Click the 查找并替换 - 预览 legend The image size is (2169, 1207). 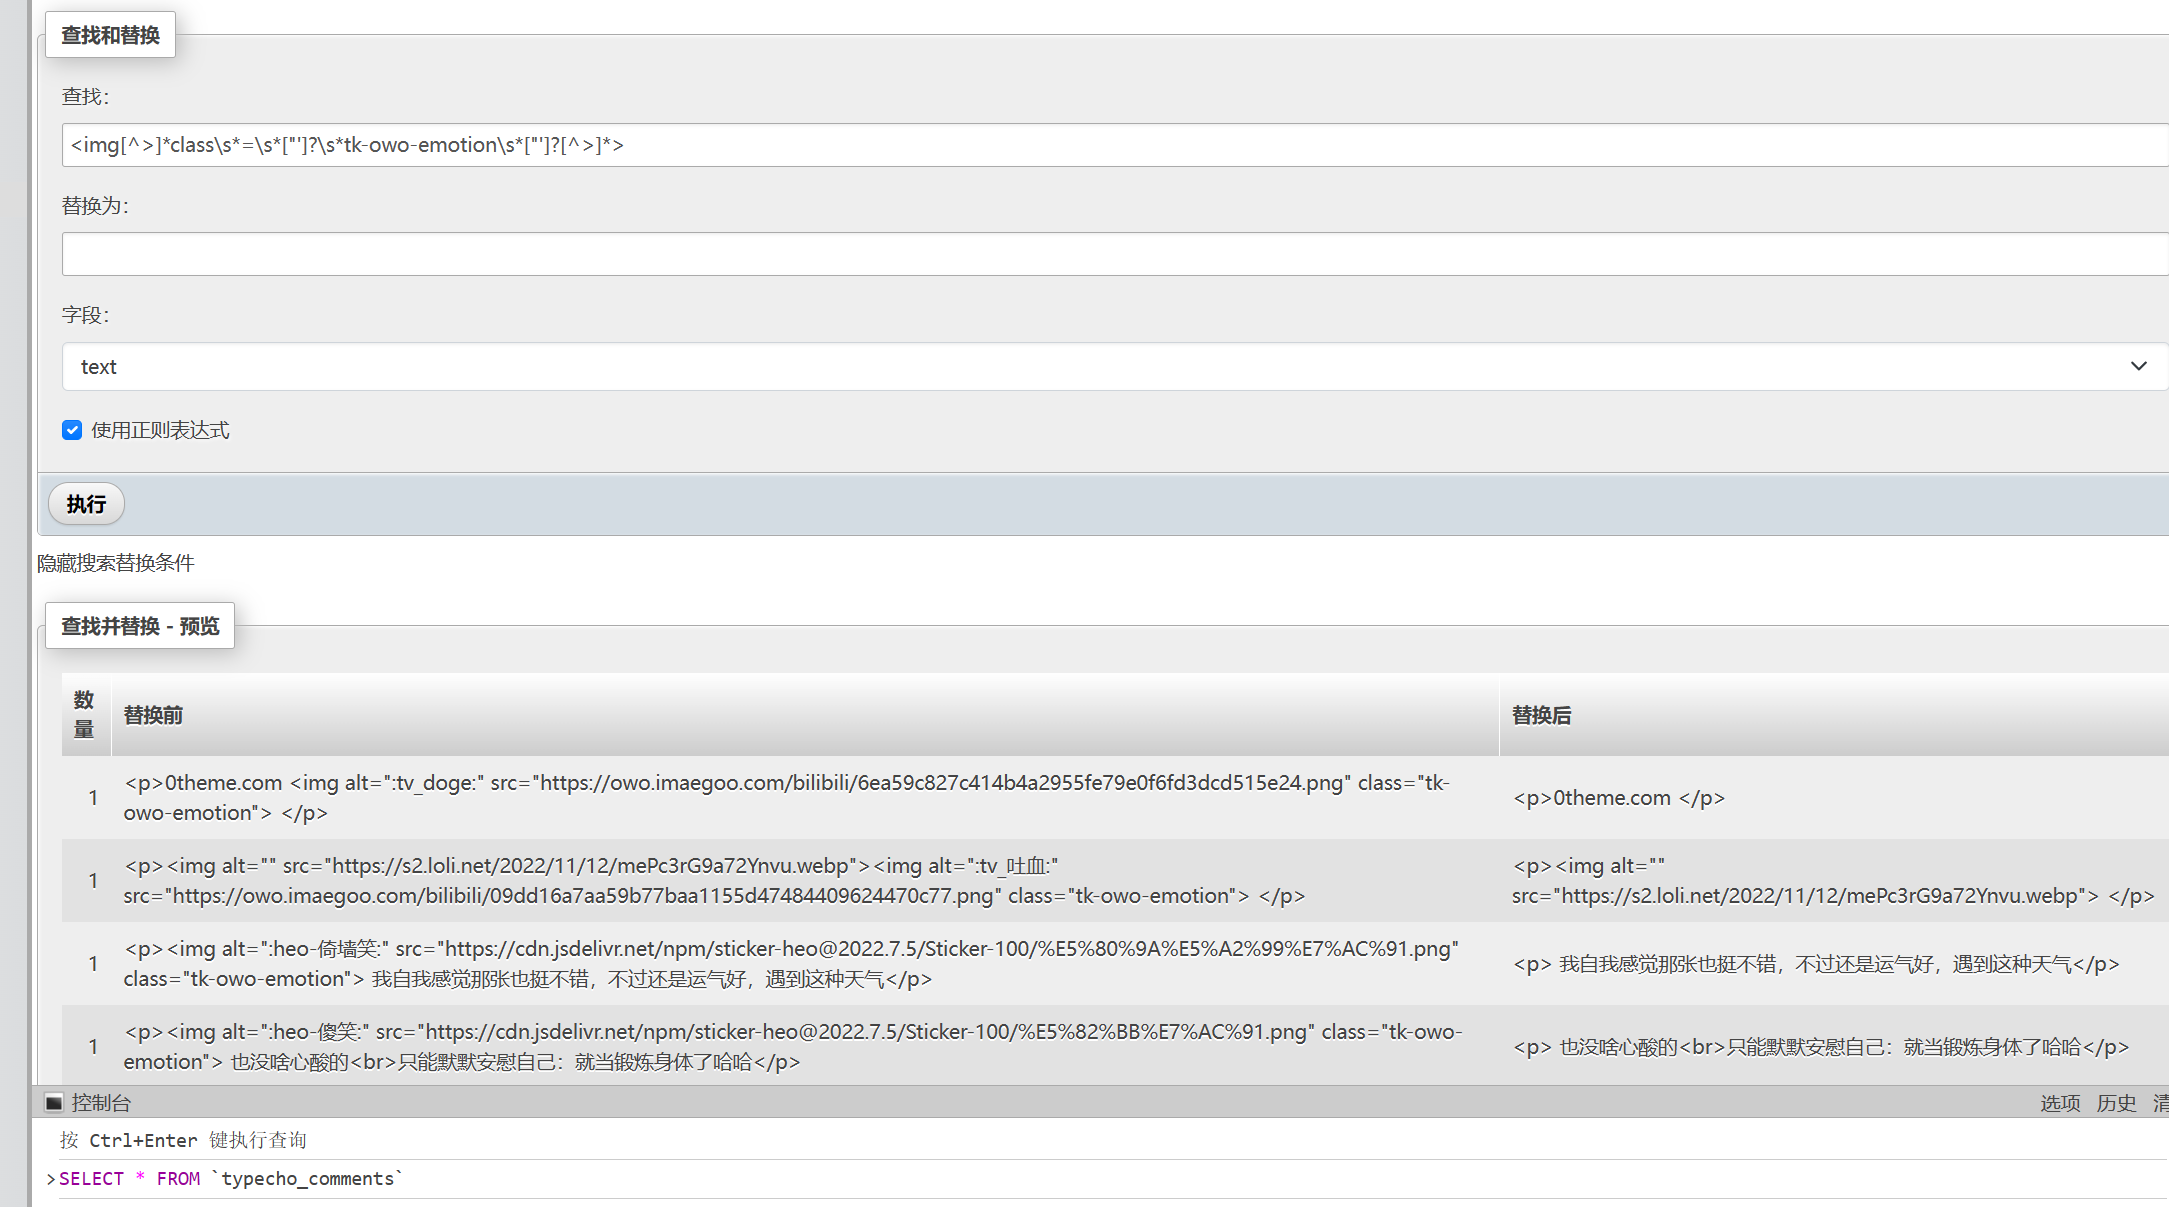coord(140,626)
